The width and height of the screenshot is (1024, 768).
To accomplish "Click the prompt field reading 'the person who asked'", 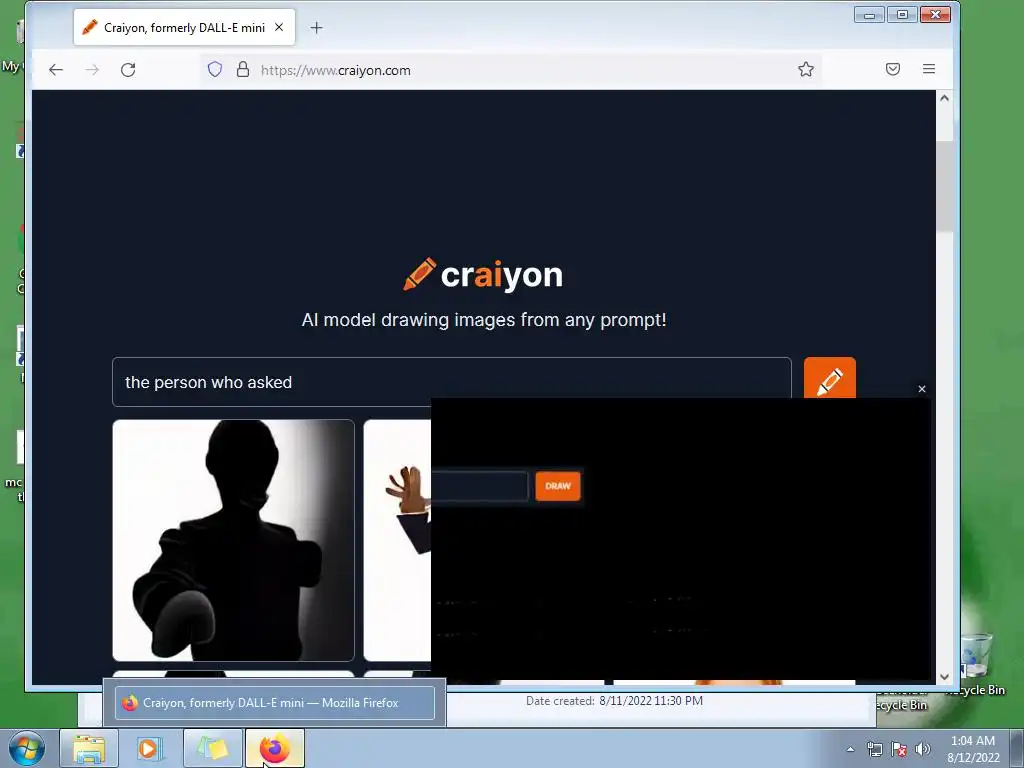I will [x=452, y=382].
